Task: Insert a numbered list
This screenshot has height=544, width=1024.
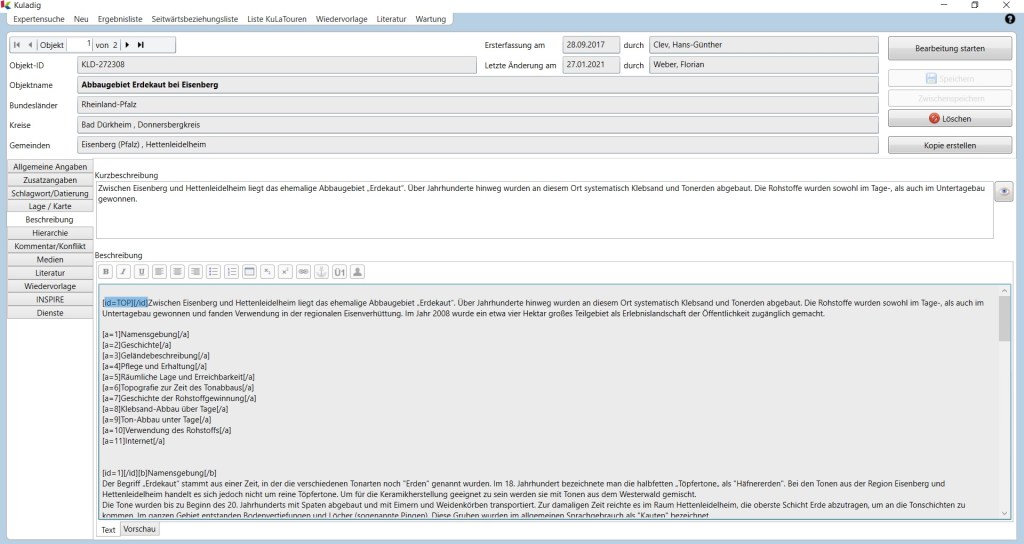Action: pyautogui.click(x=231, y=271)
